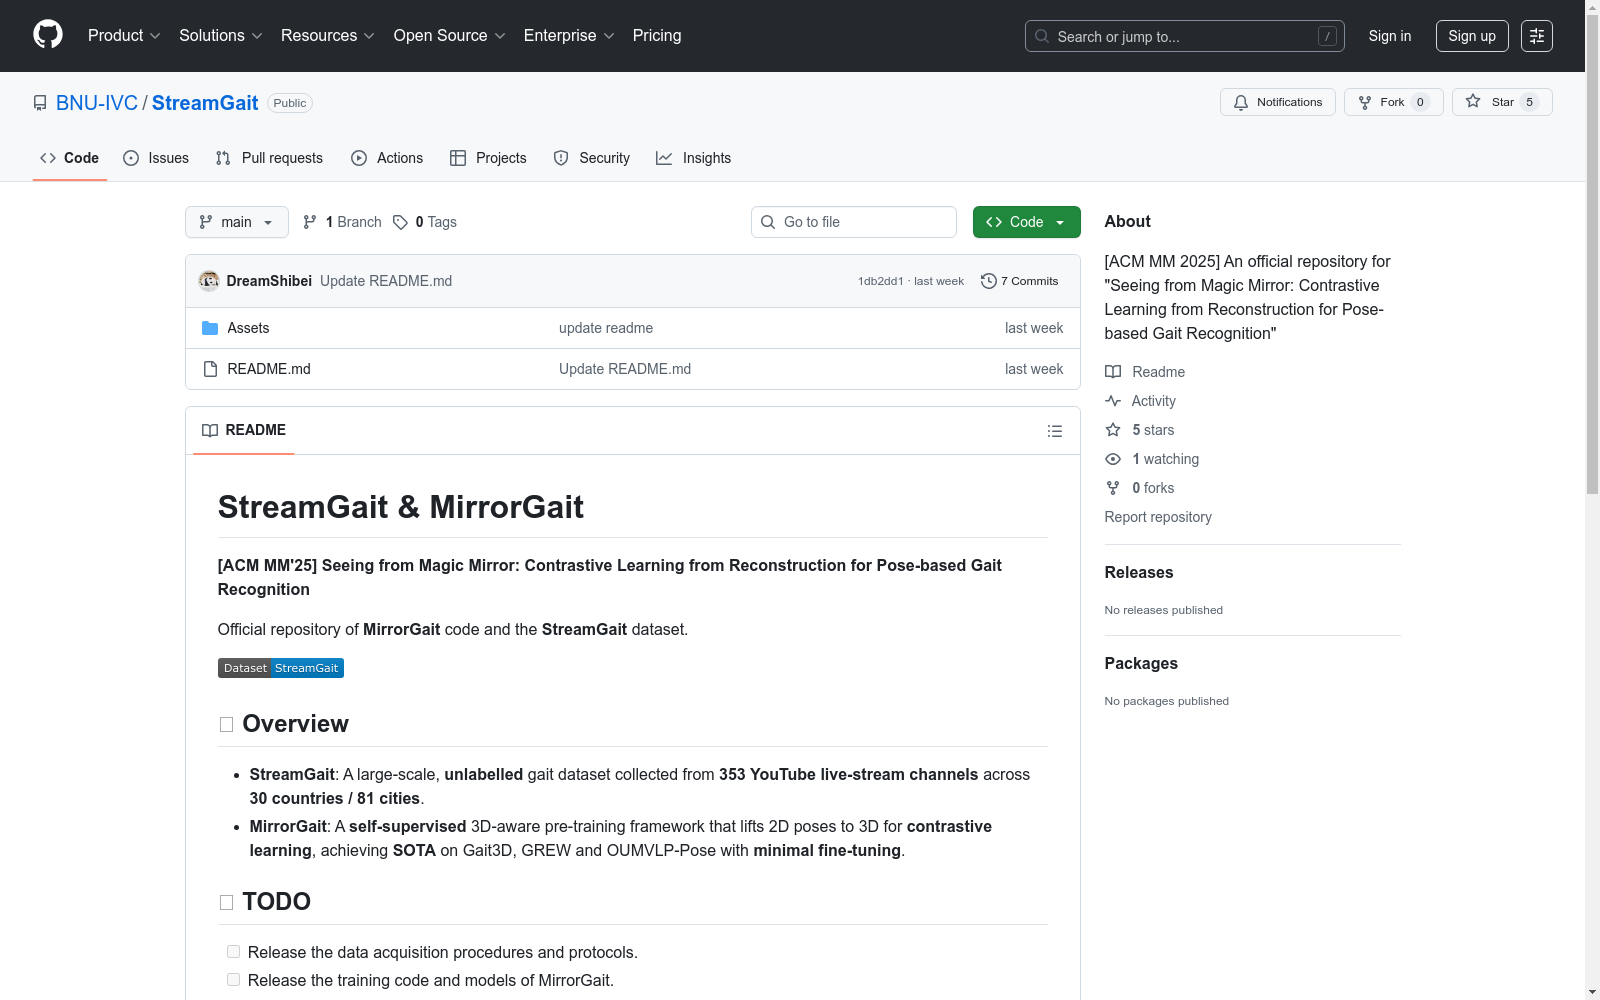The width and height of the screenshot is (1600, 1000).
Task: Toggle the data acquisition procedures checkbox
Action: [x=233, y=952]
